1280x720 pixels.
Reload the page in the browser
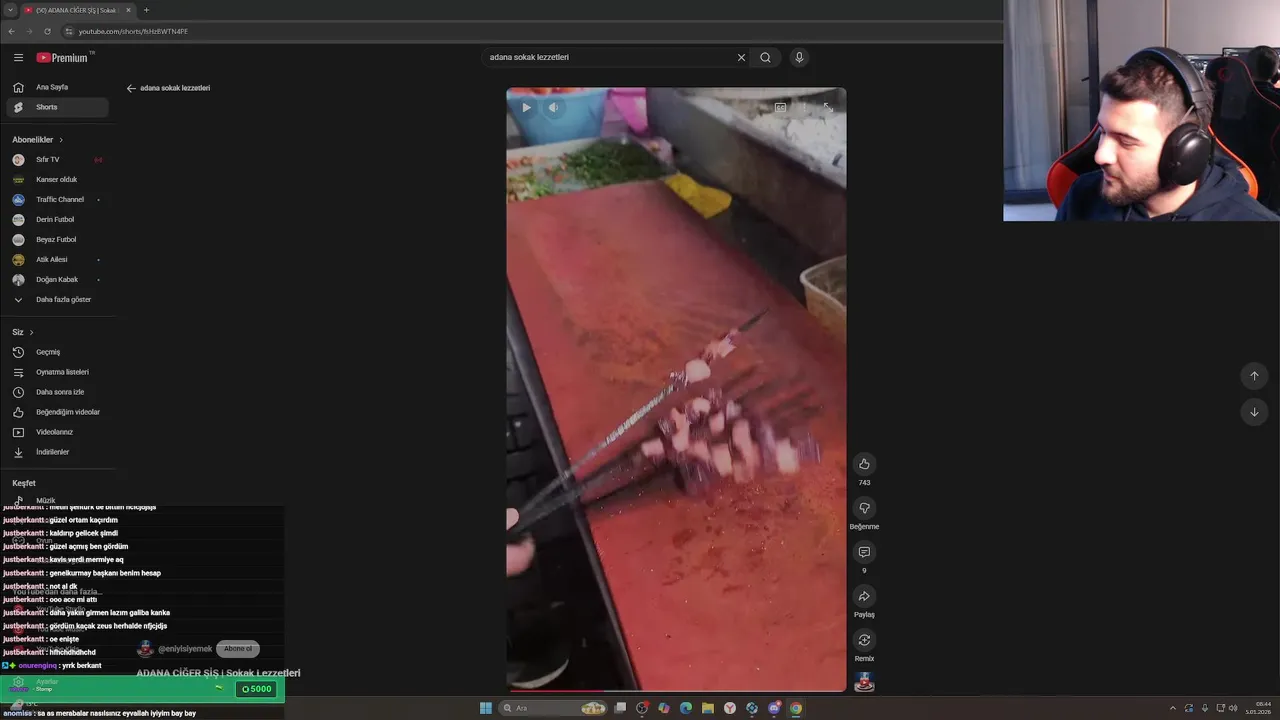(47, 31)
